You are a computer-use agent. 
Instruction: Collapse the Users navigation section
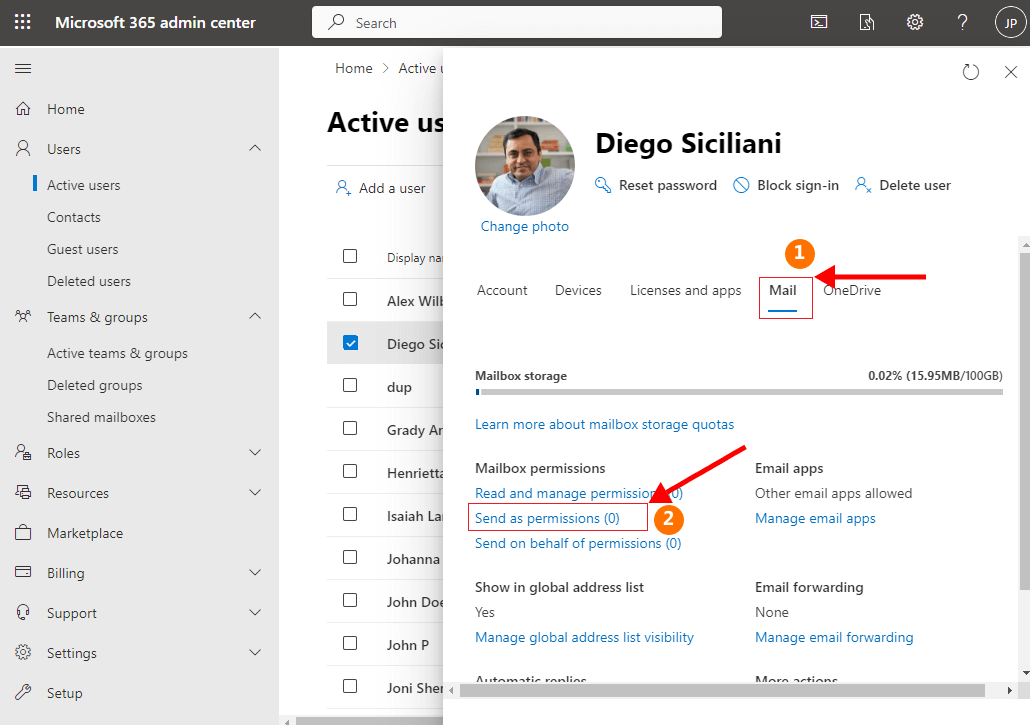[255, 149]
